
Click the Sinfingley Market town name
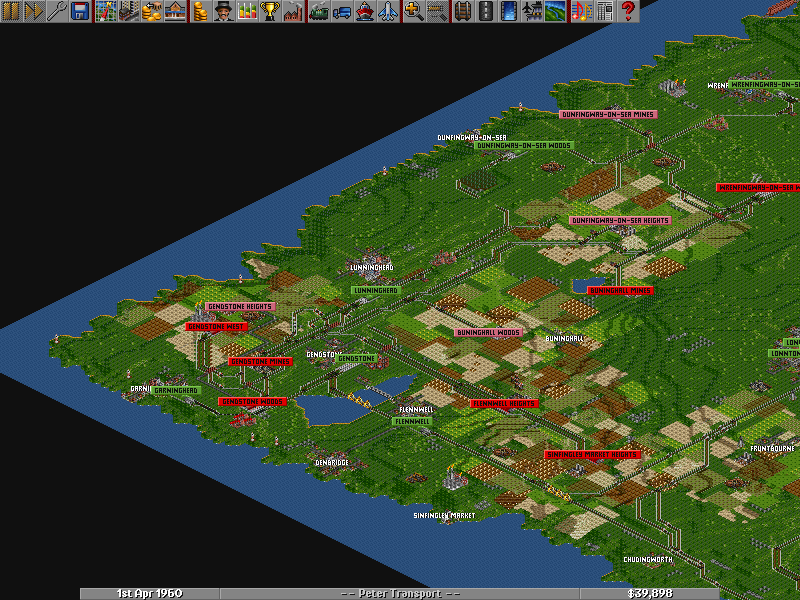tap(444, 515)
